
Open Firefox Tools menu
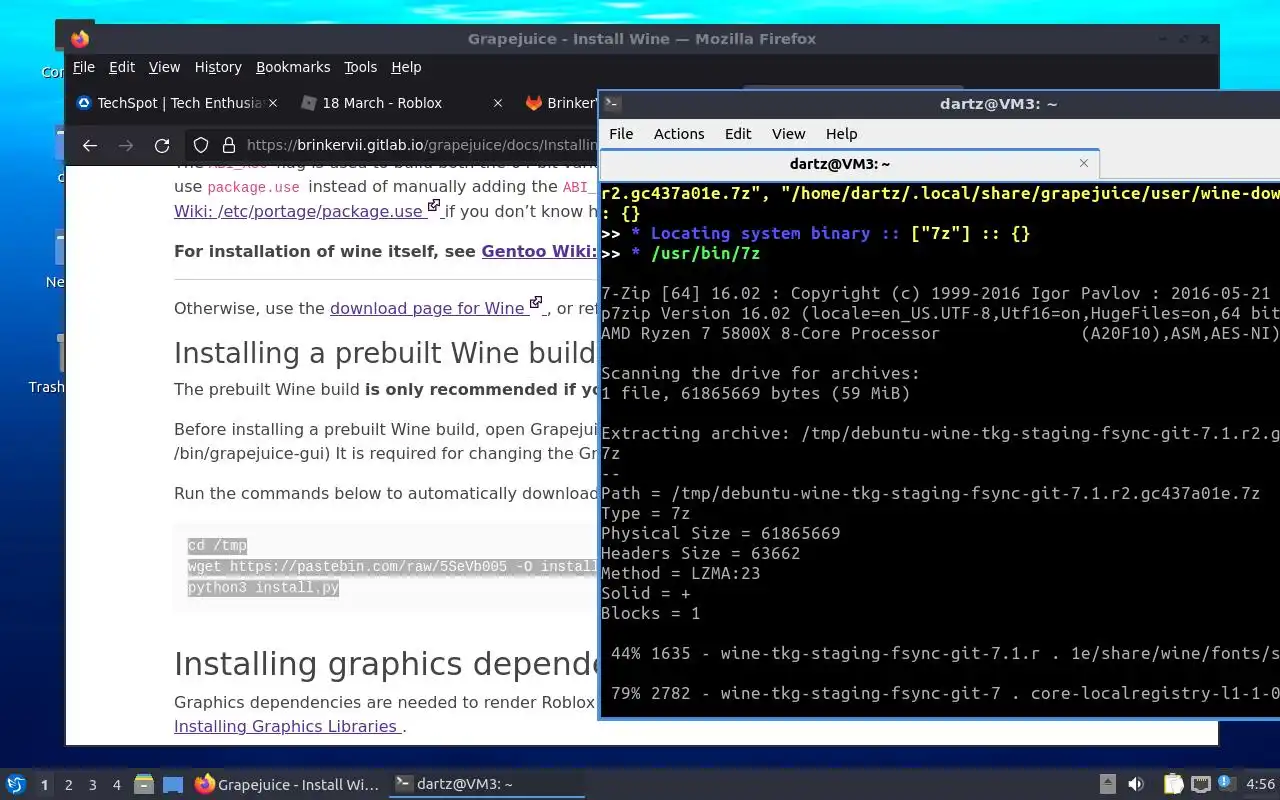coord(360,67)
